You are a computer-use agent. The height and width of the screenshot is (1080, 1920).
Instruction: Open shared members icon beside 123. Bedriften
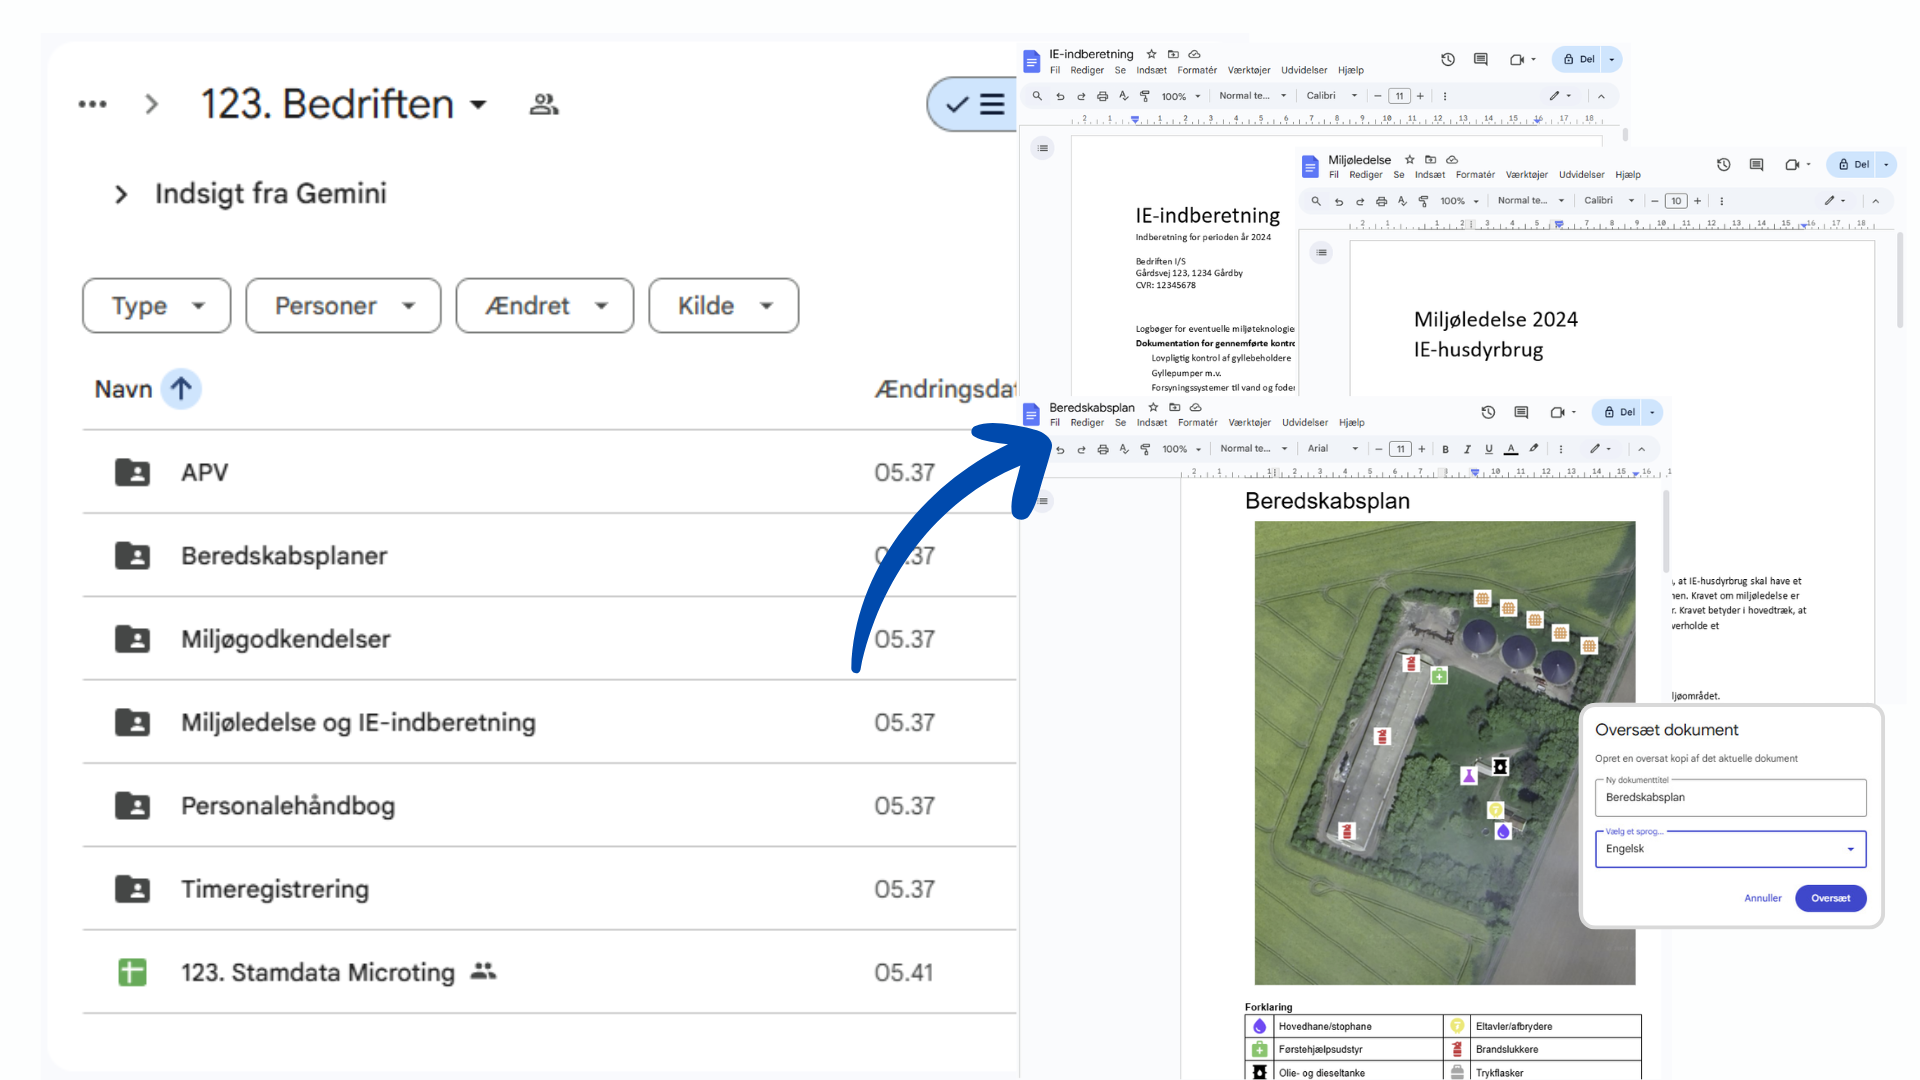(x=544, y=104)
